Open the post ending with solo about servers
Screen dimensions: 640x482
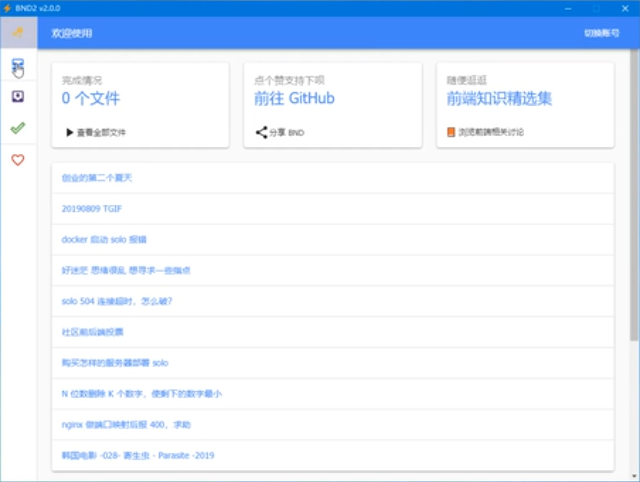(115, 363)
